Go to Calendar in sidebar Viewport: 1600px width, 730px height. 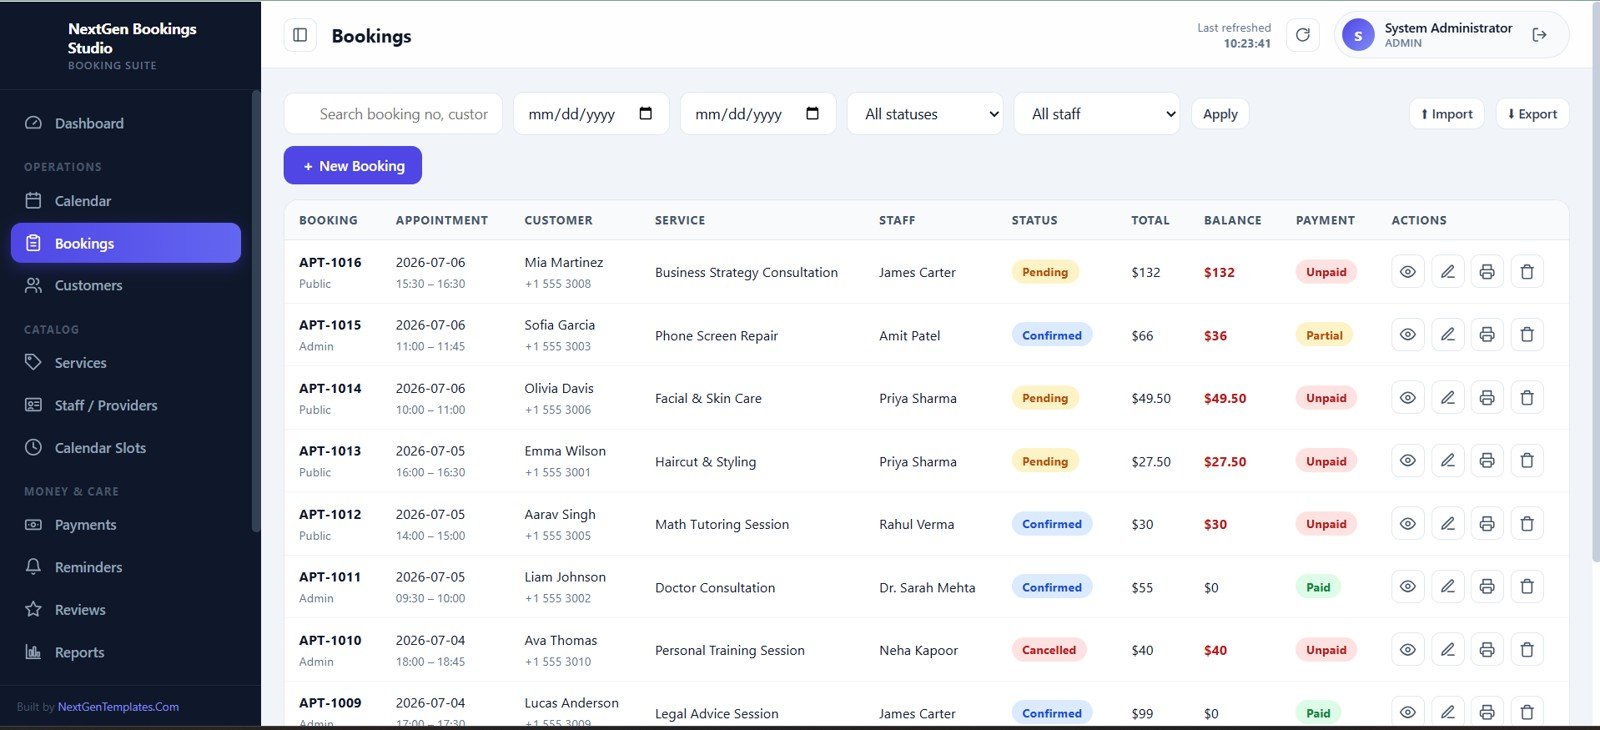126,201
